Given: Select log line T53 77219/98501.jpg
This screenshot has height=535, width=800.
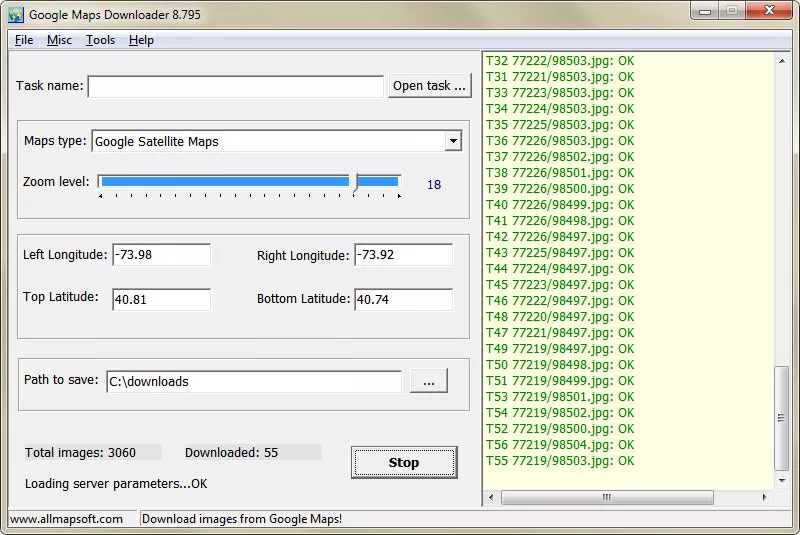Looking at the screenshot, I should [x=560, y=397].
